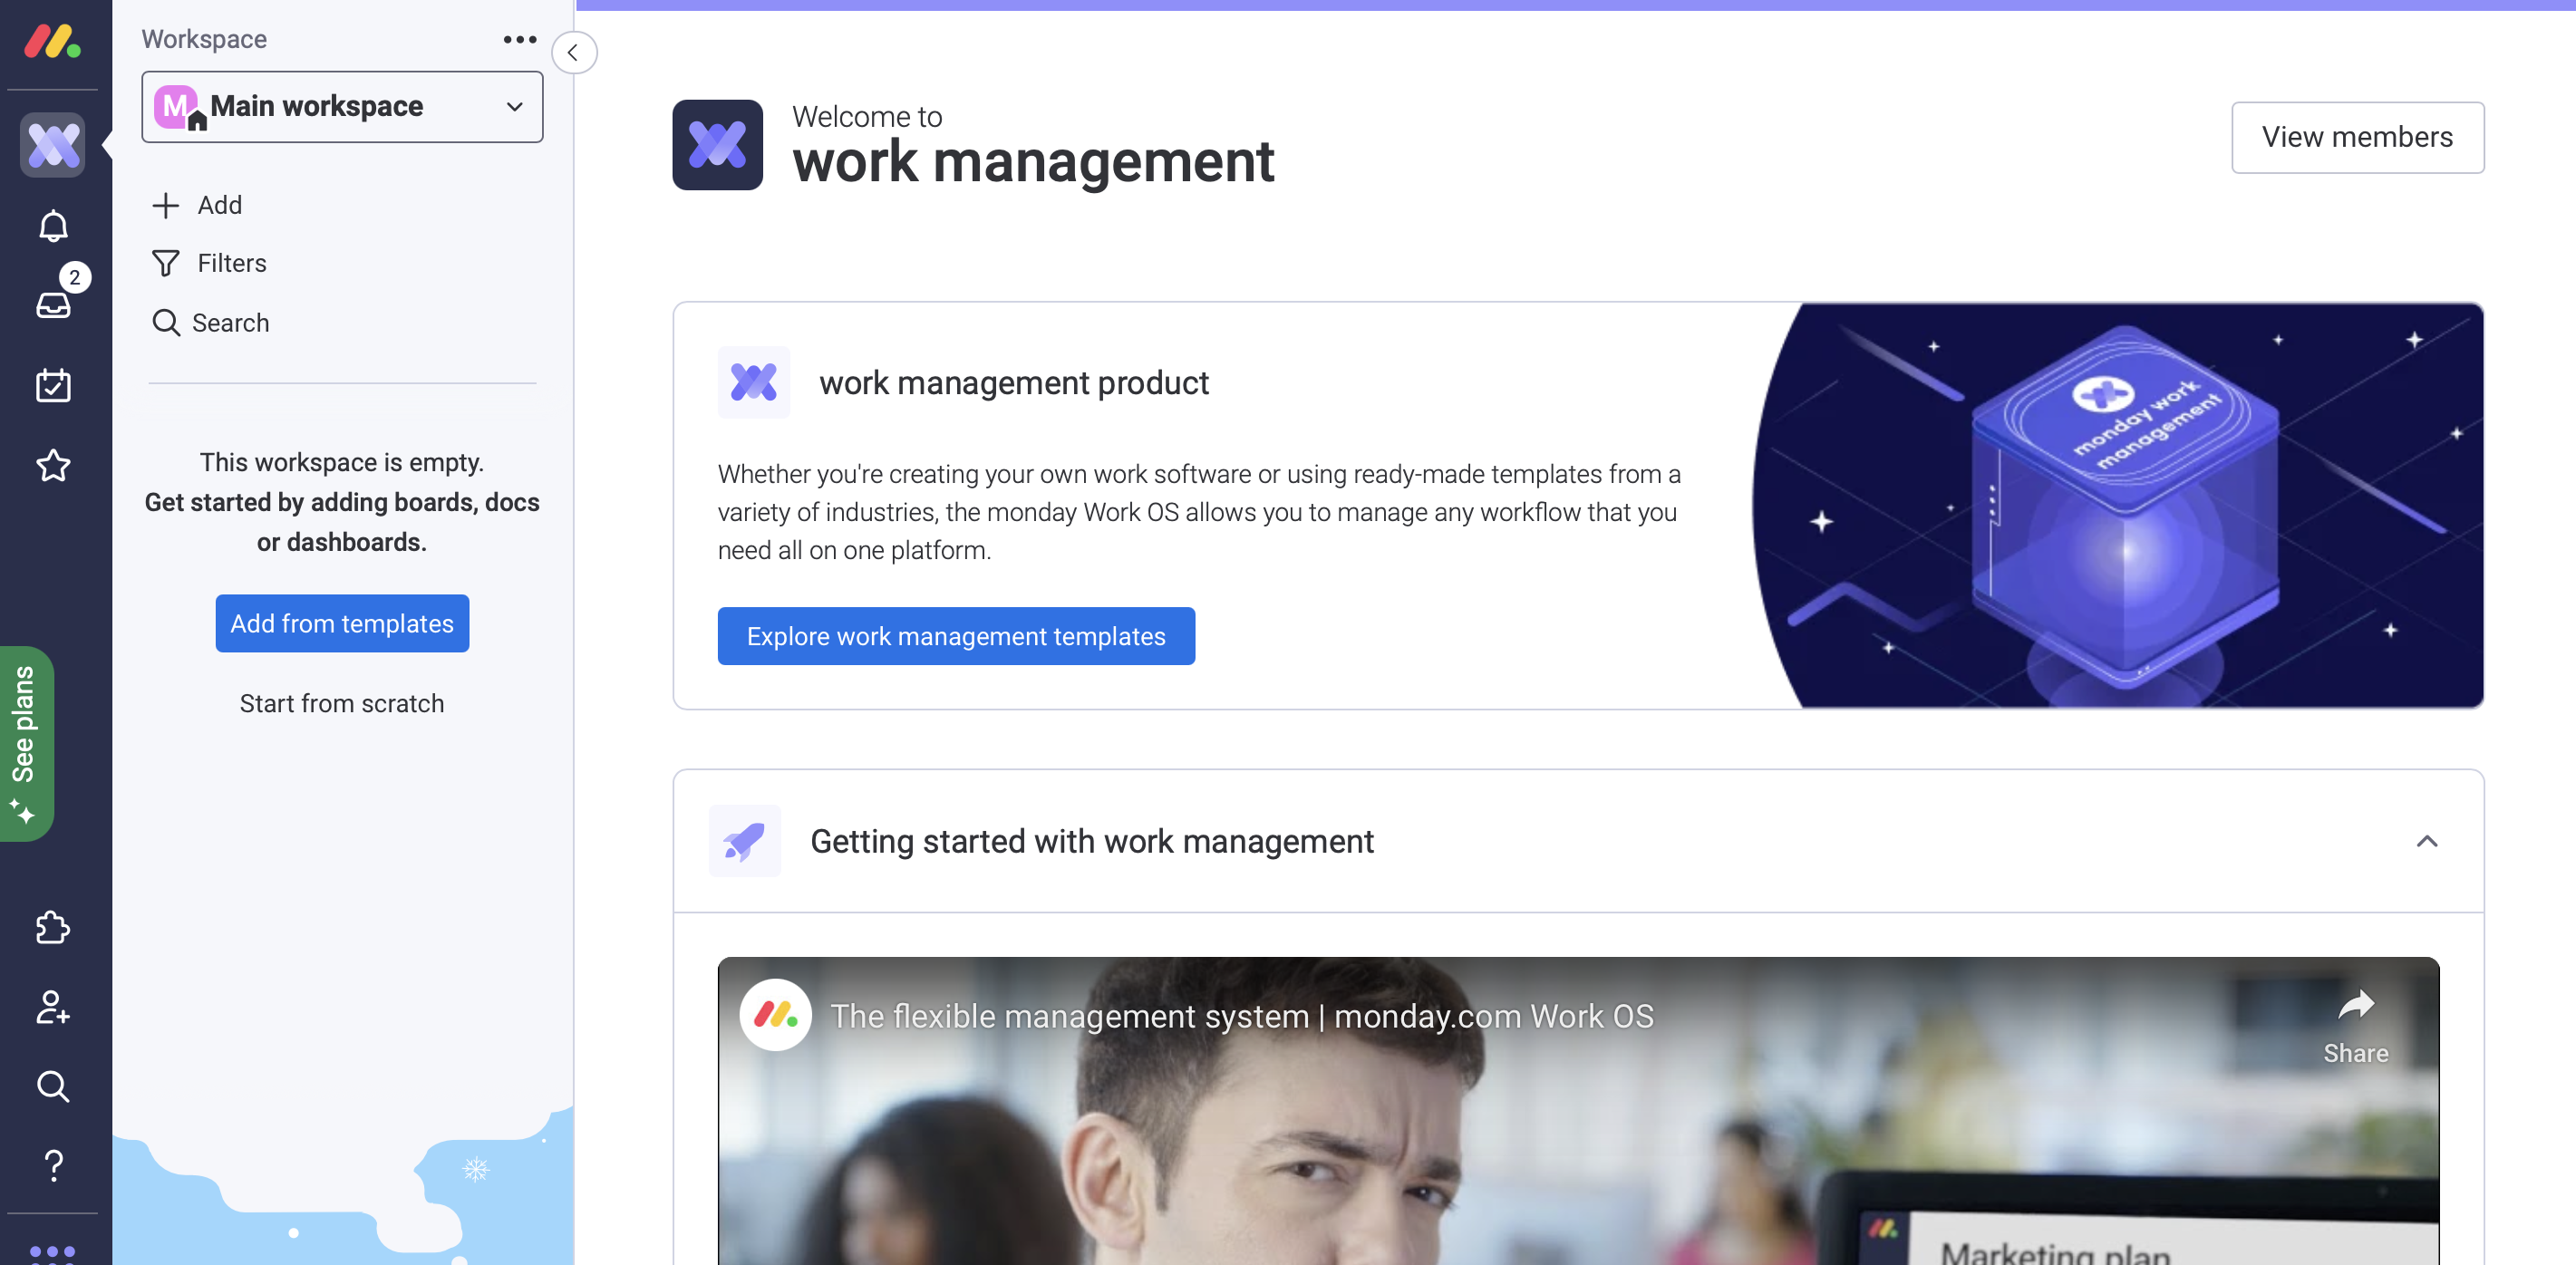
Task: Click Add in the workspace sidebar
Action: pyautogui.click(x=197, y=205)
